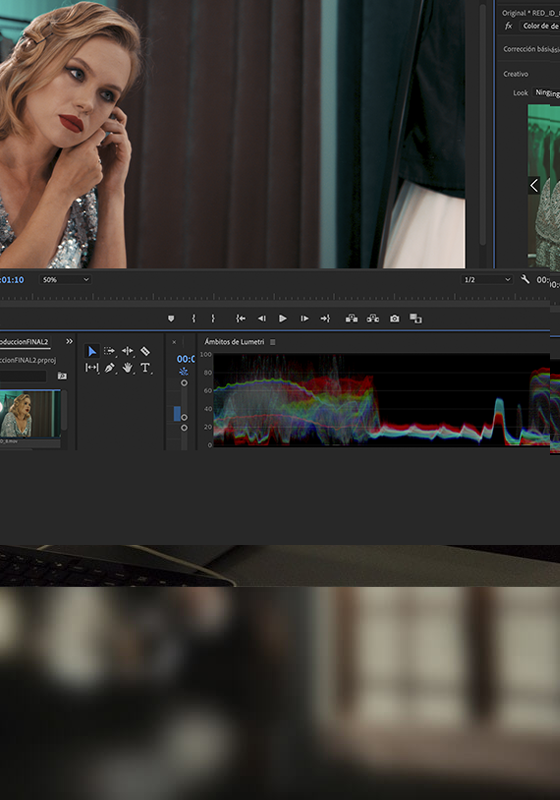Open the 50% zoom level dropdown
This screenshot has width=560, height=800.
pos(66,280)
